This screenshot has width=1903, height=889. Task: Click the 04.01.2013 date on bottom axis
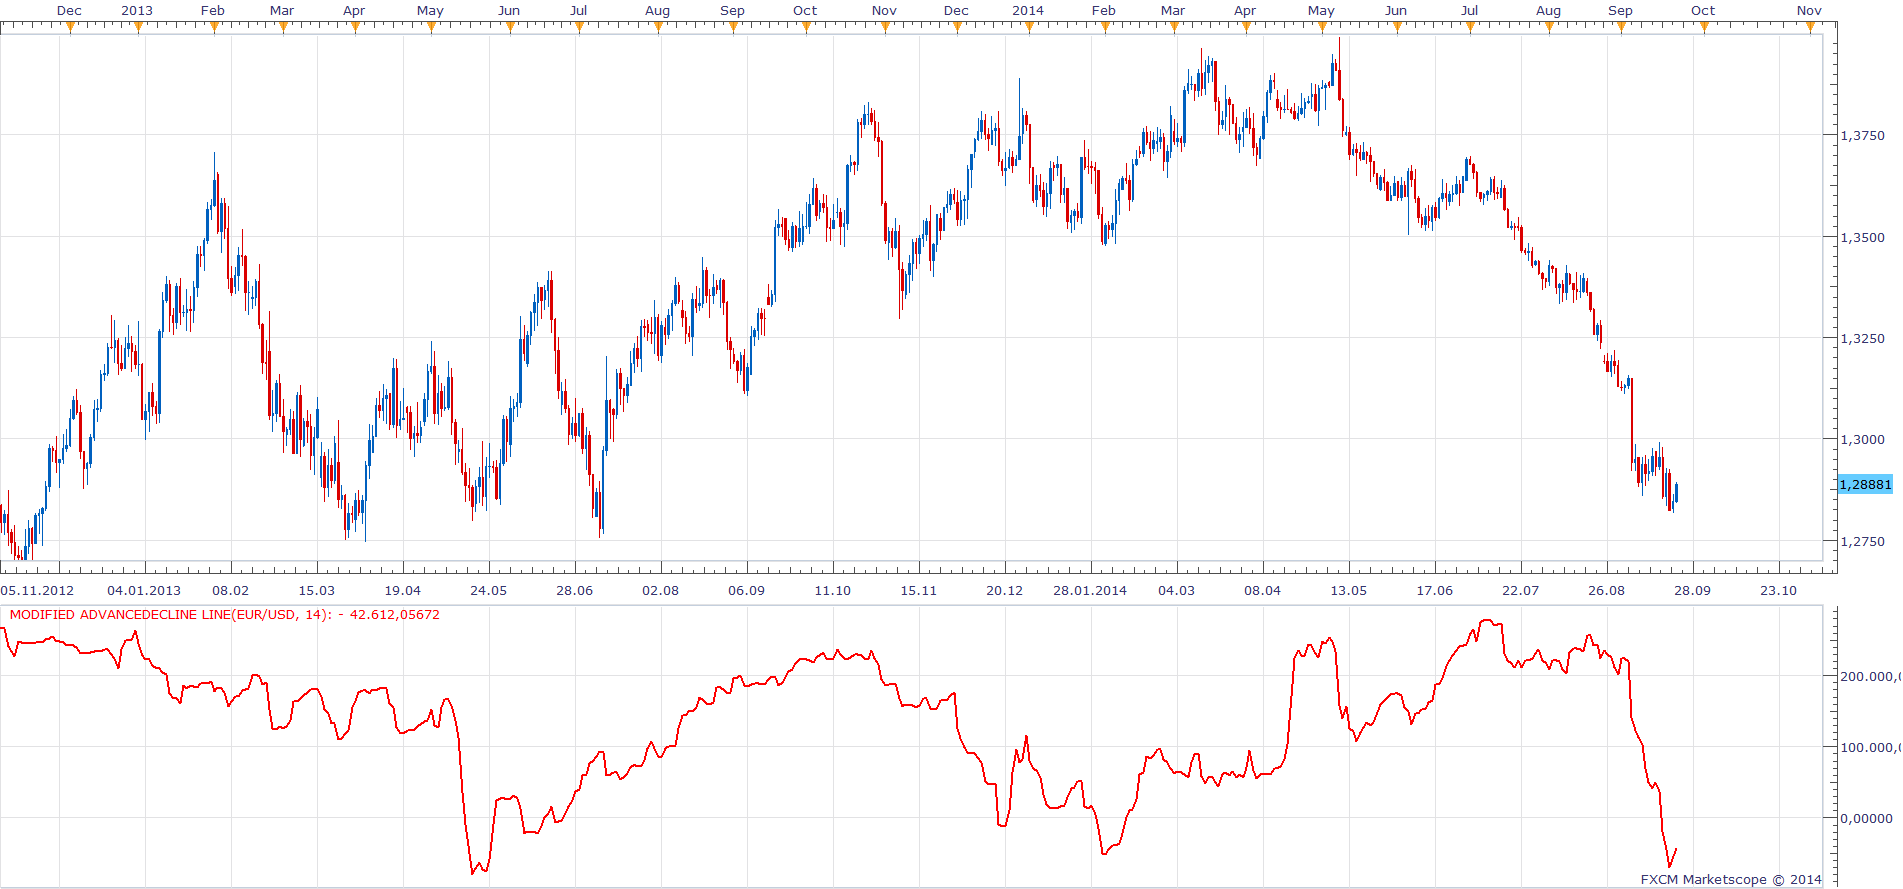(144, 590)
